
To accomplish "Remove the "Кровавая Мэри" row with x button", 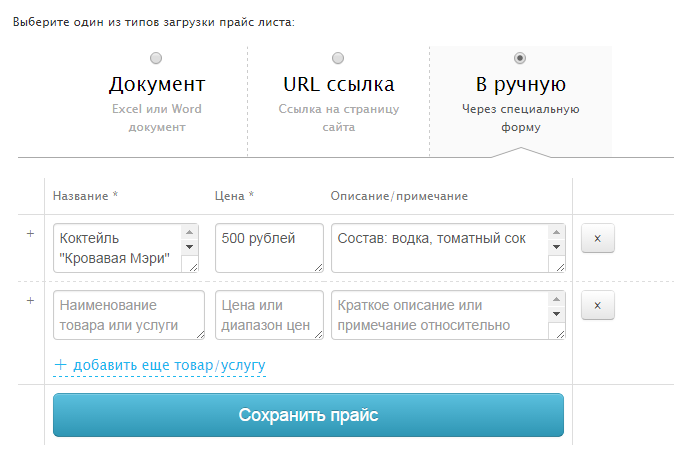I will [x=597, y=239].
